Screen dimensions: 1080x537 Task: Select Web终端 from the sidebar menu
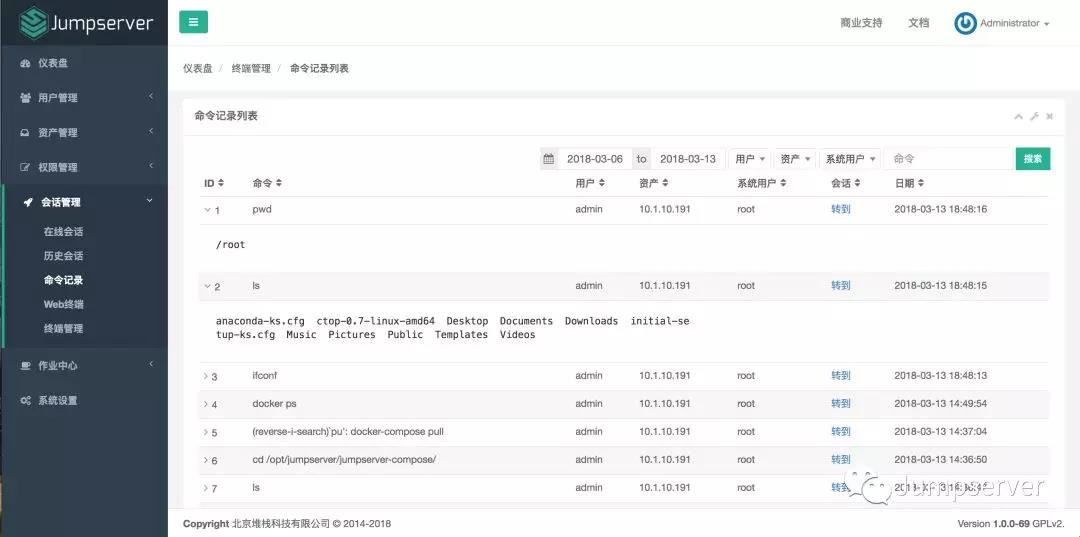pyautogui.click(x=63, y=304)
